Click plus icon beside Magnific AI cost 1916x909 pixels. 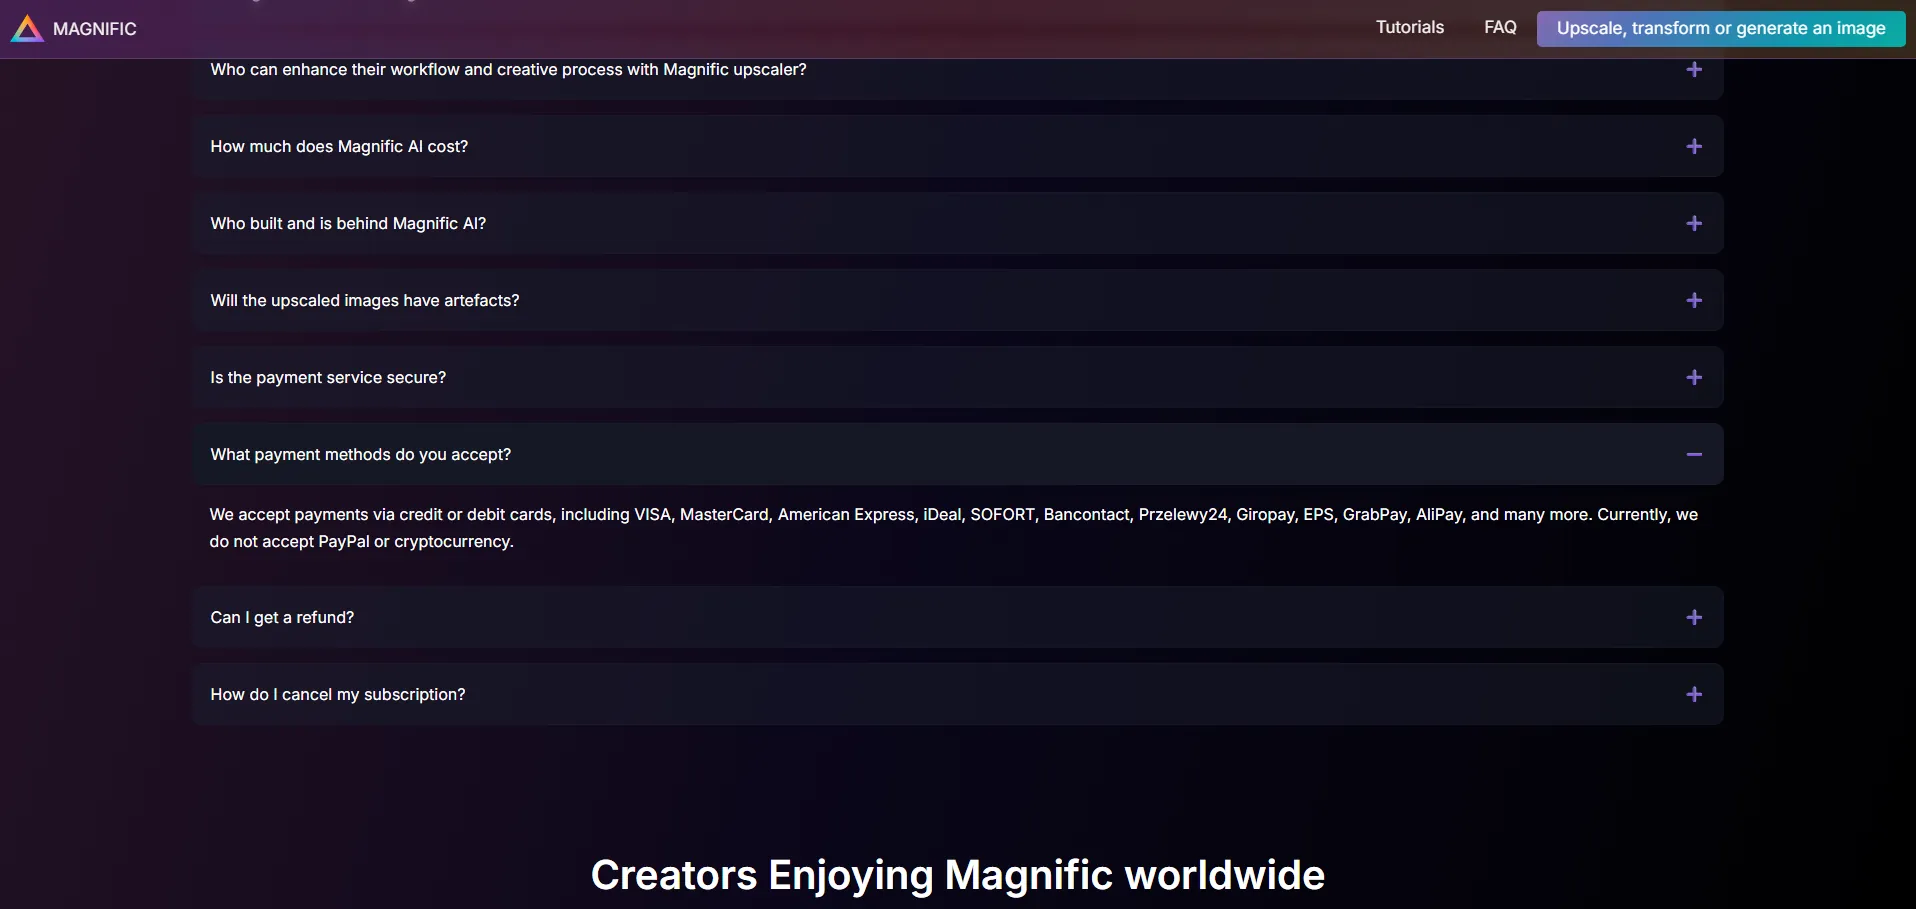(x=1693, y=147)
